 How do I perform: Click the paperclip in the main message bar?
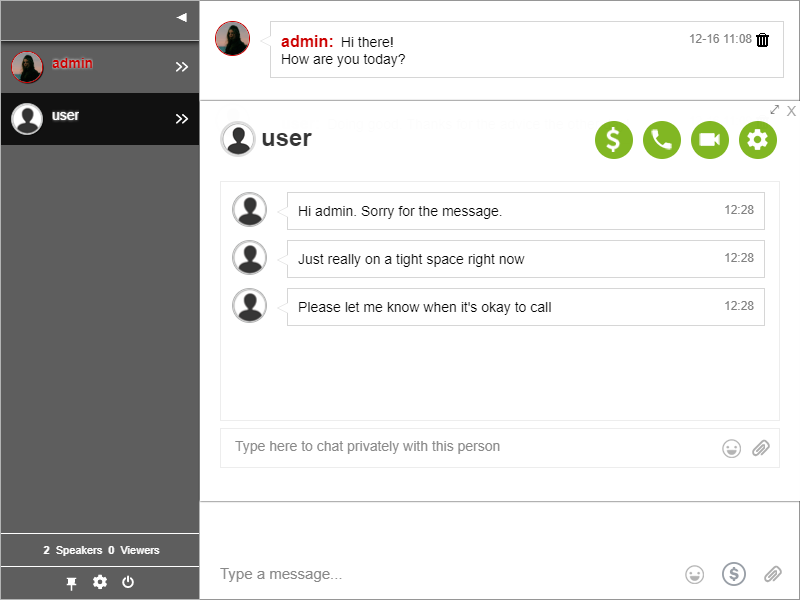[x=772, y=574]
